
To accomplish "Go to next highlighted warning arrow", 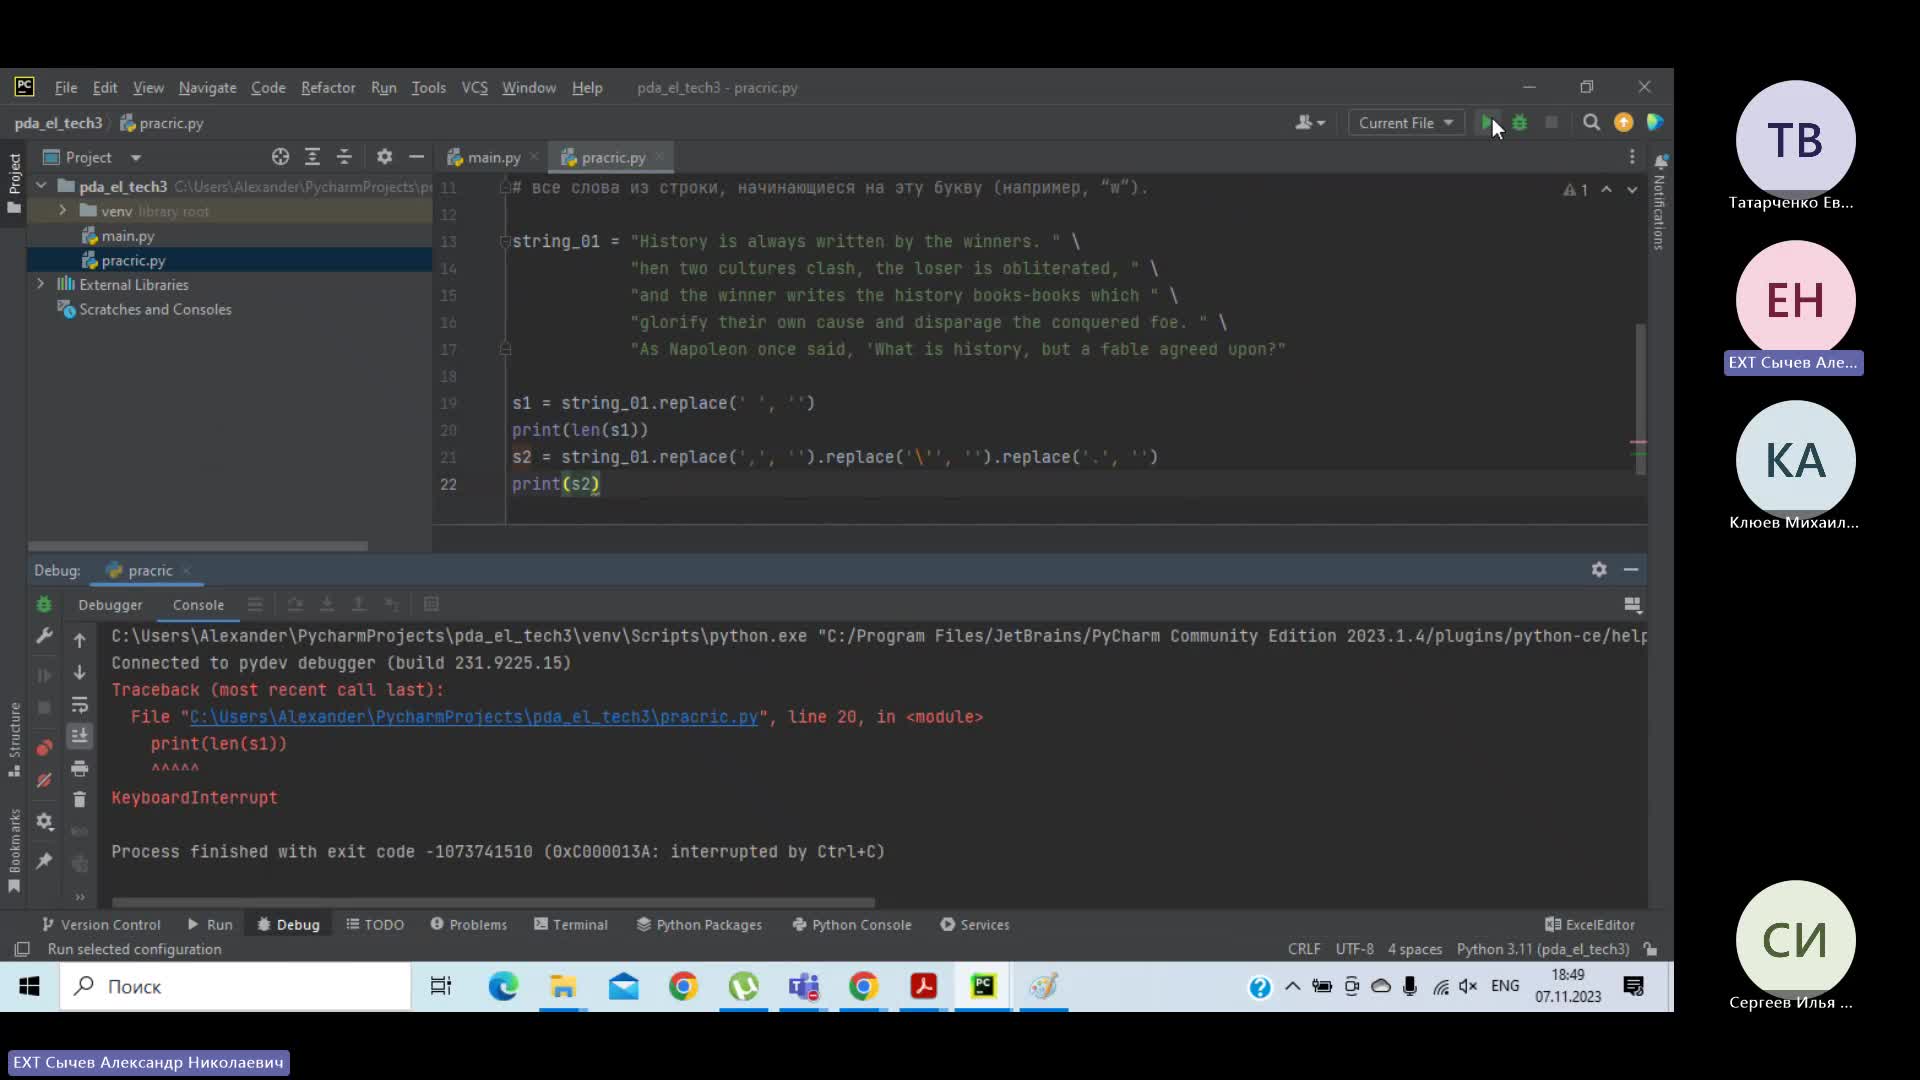I will point(1632,189).
